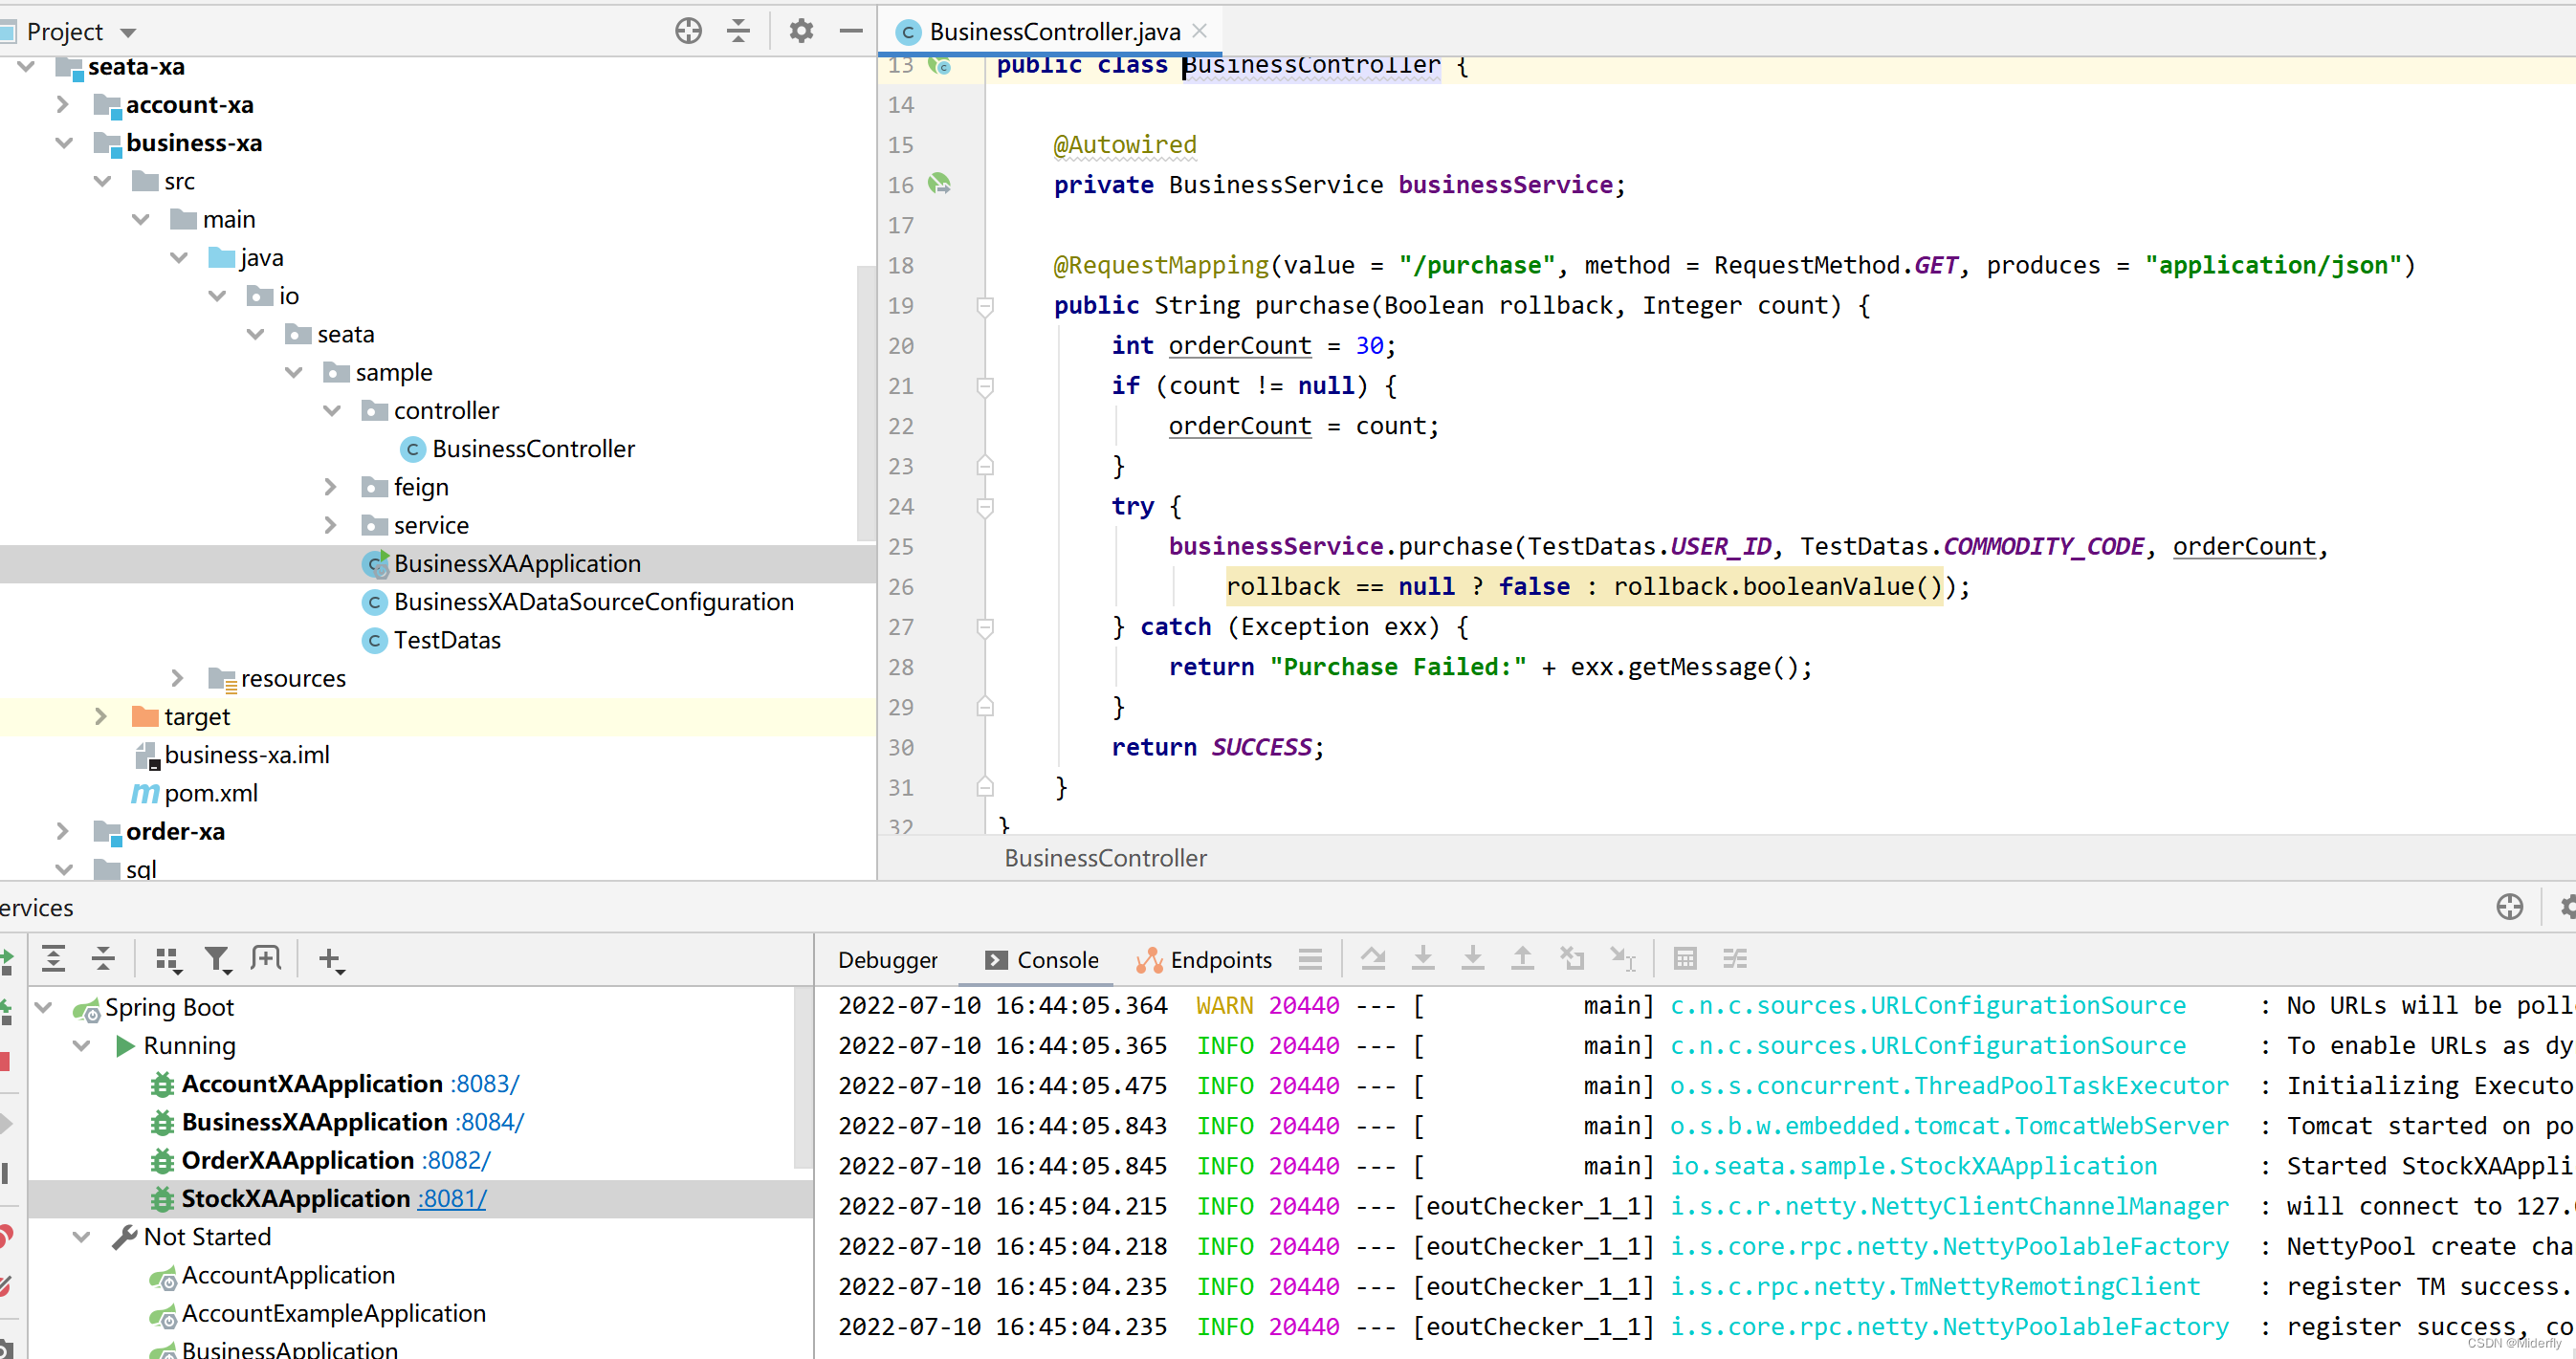
Task: Click Services panel target icon at right
Action: pos(2509,907)
